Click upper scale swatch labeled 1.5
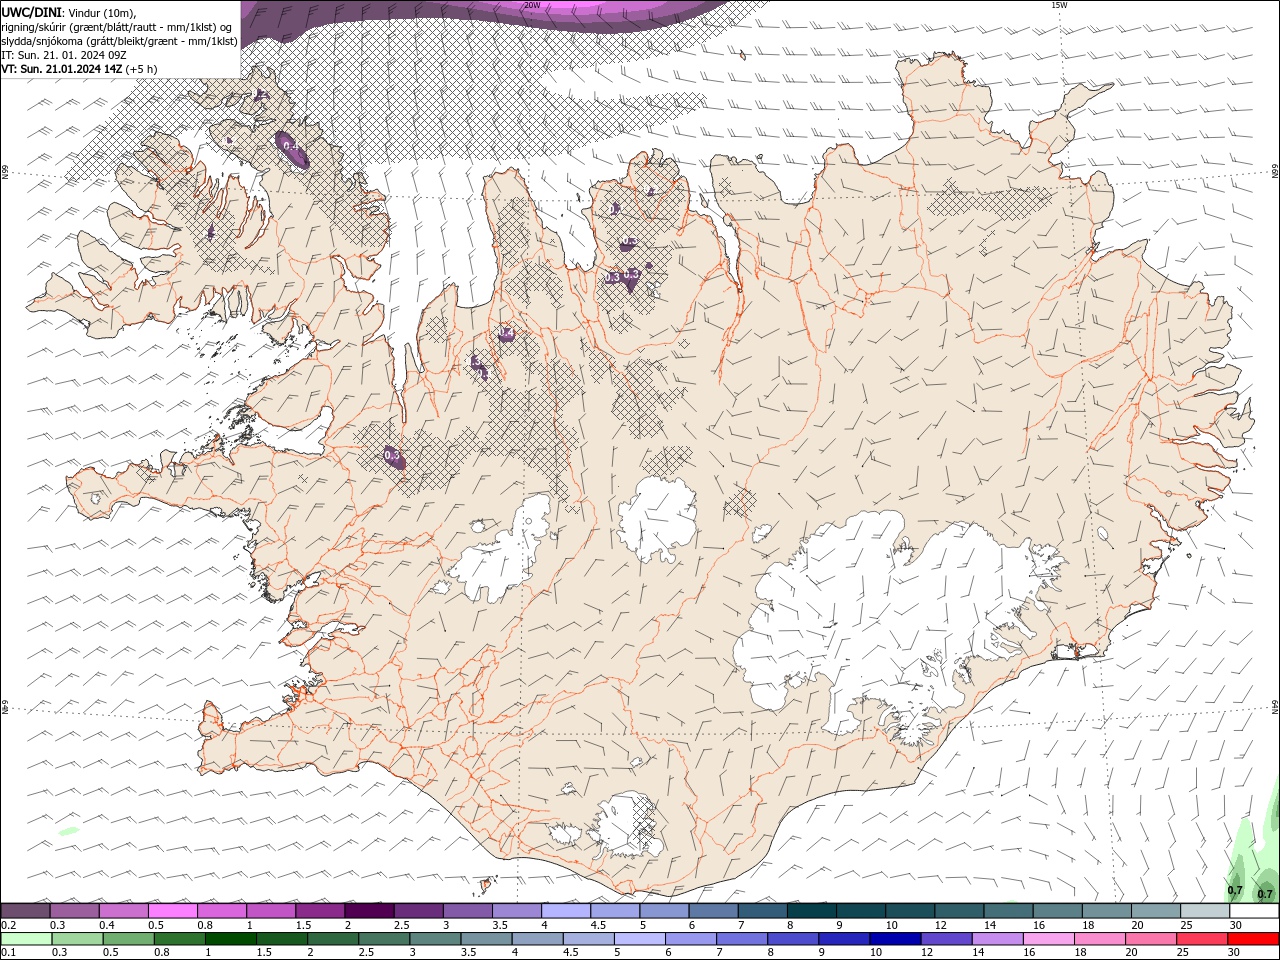1280x960 pixels. (x=320, y=911)
